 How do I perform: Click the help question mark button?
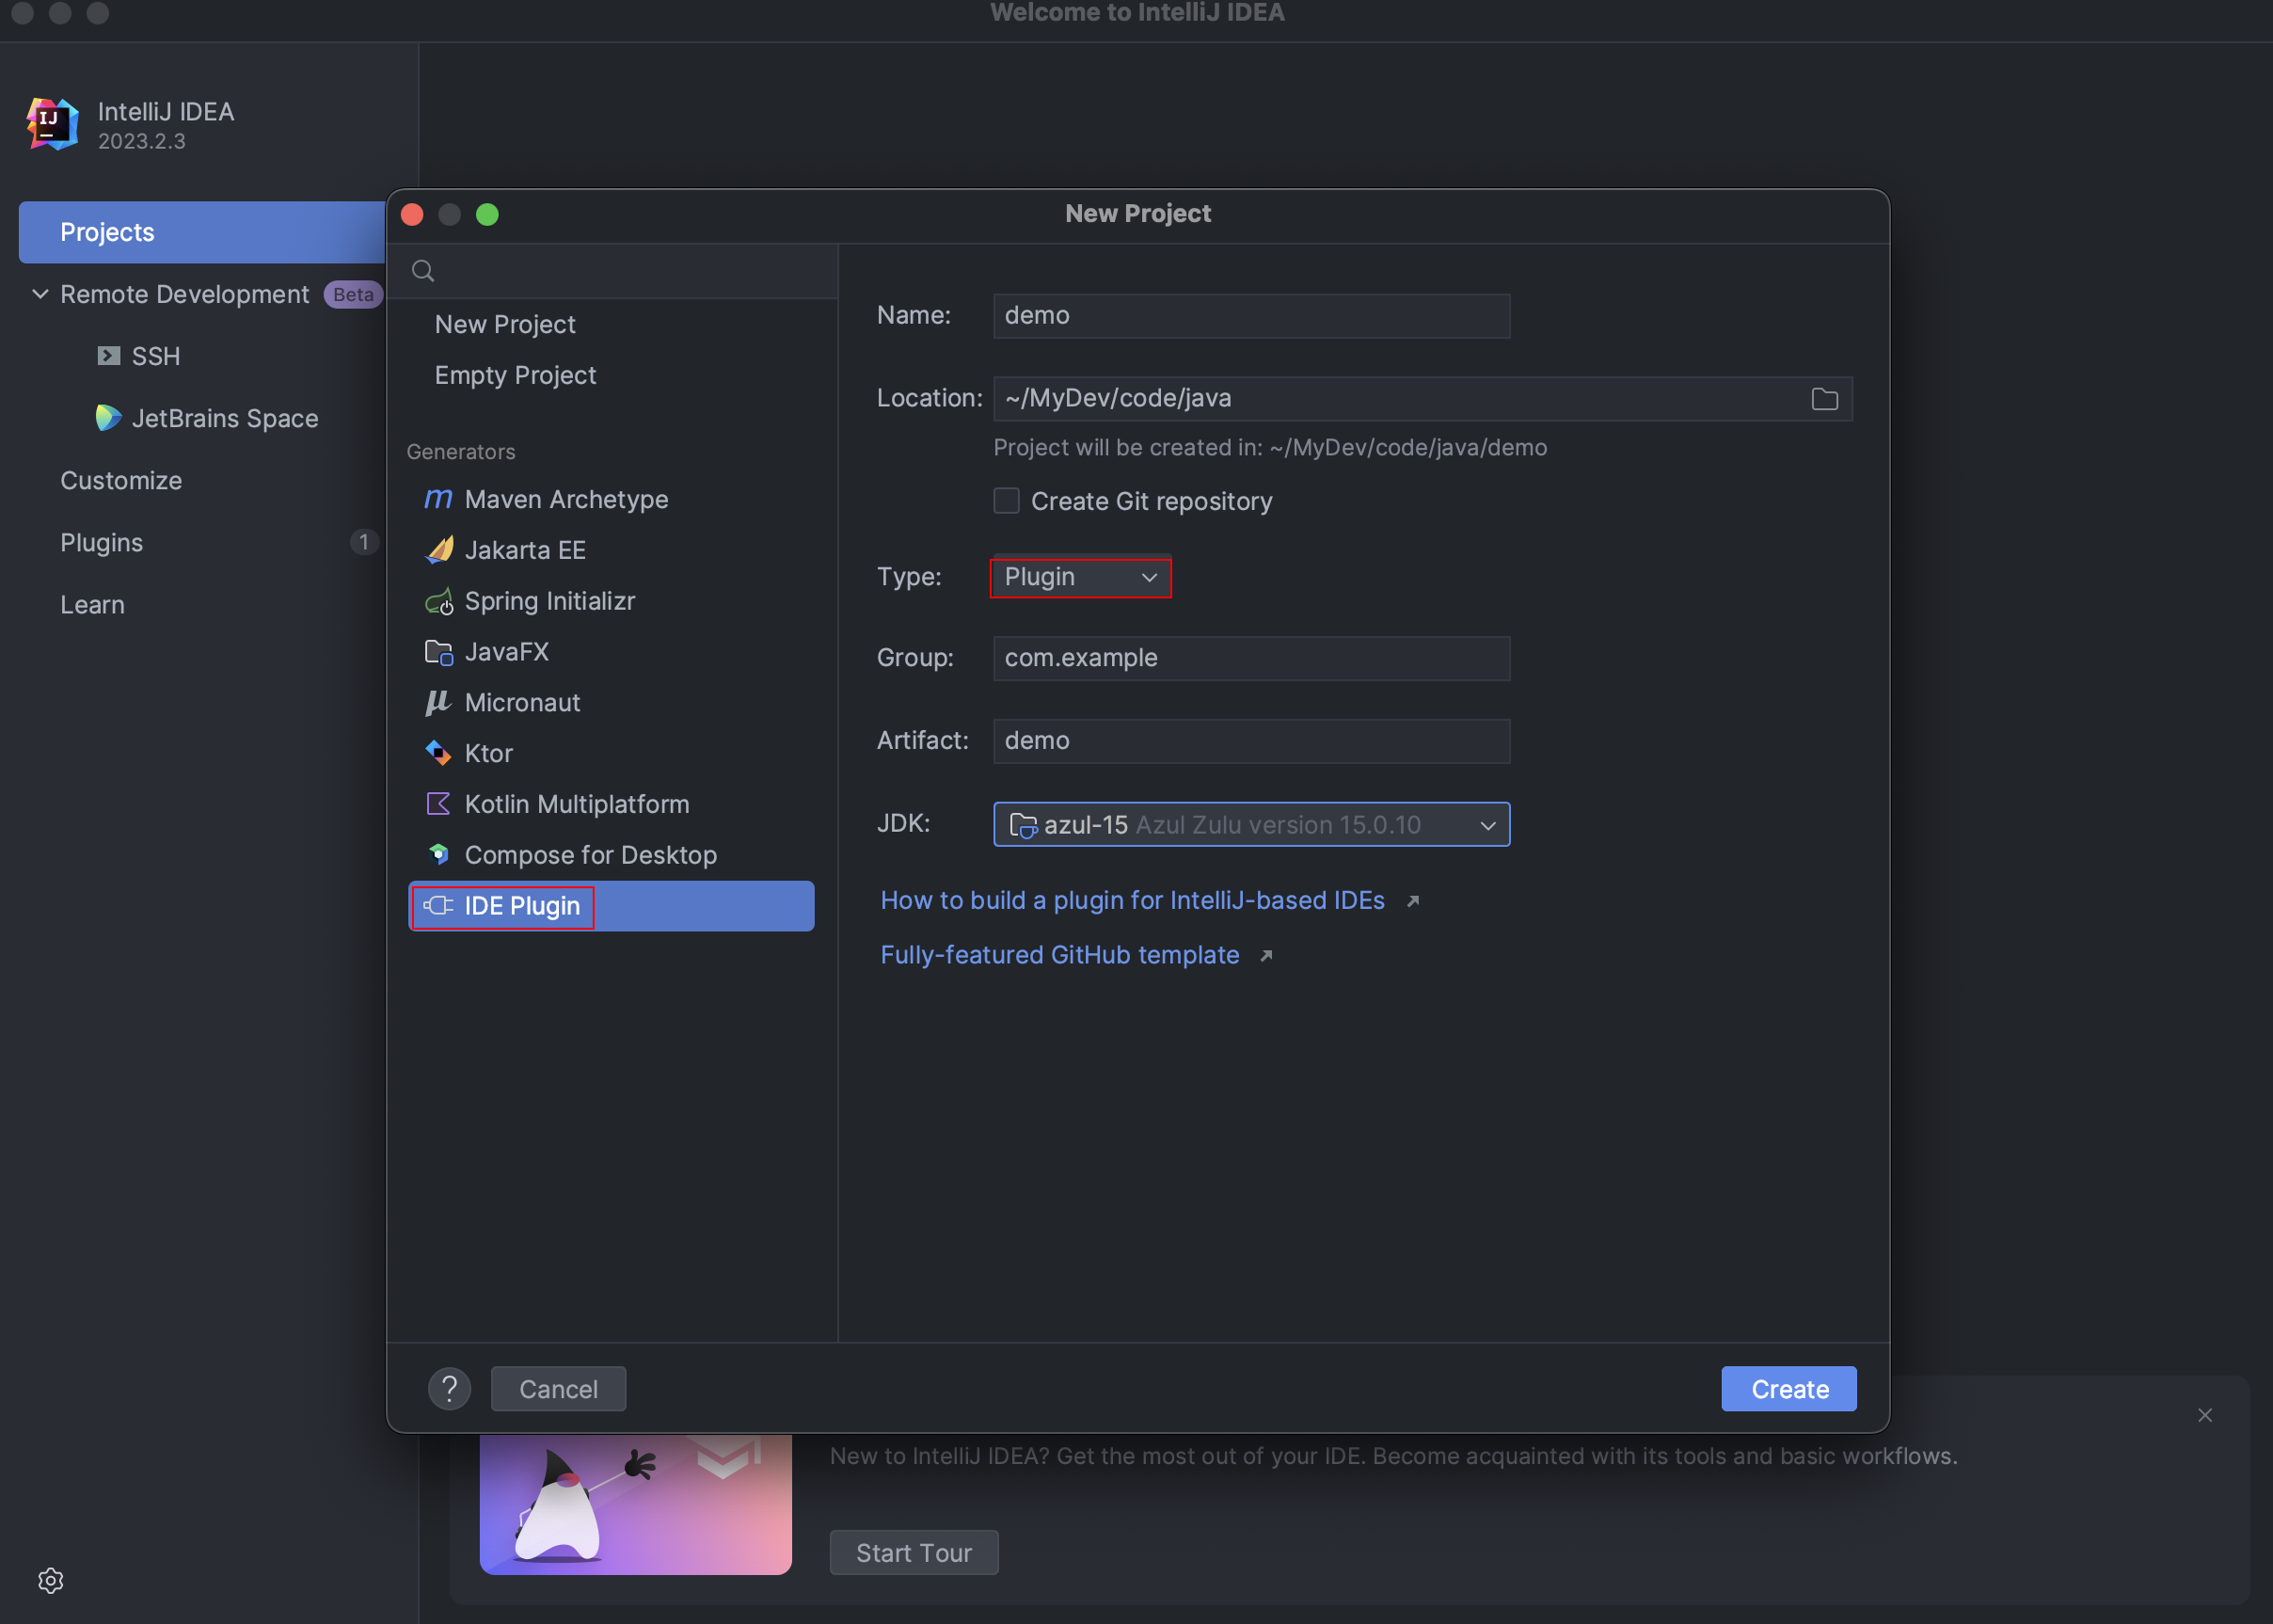[x=449, y=1389]
